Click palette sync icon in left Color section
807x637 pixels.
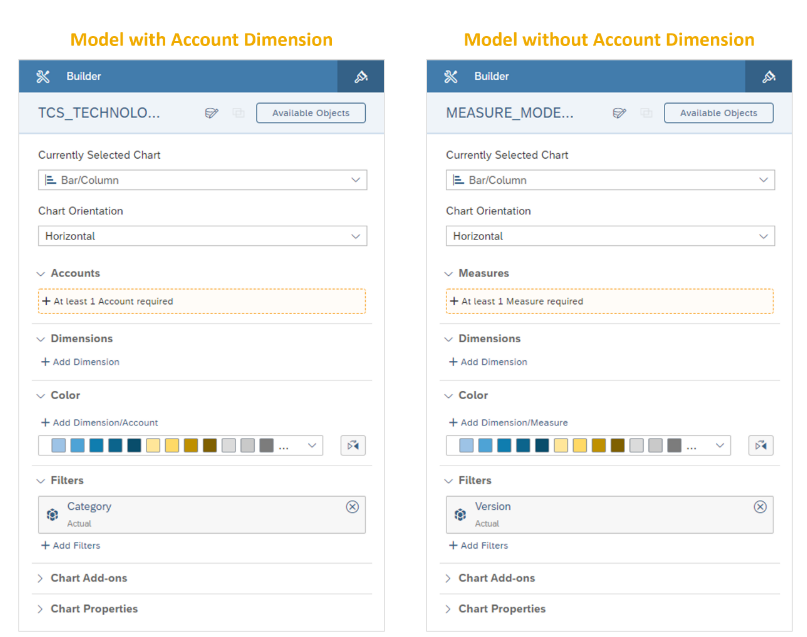point(353,446)
